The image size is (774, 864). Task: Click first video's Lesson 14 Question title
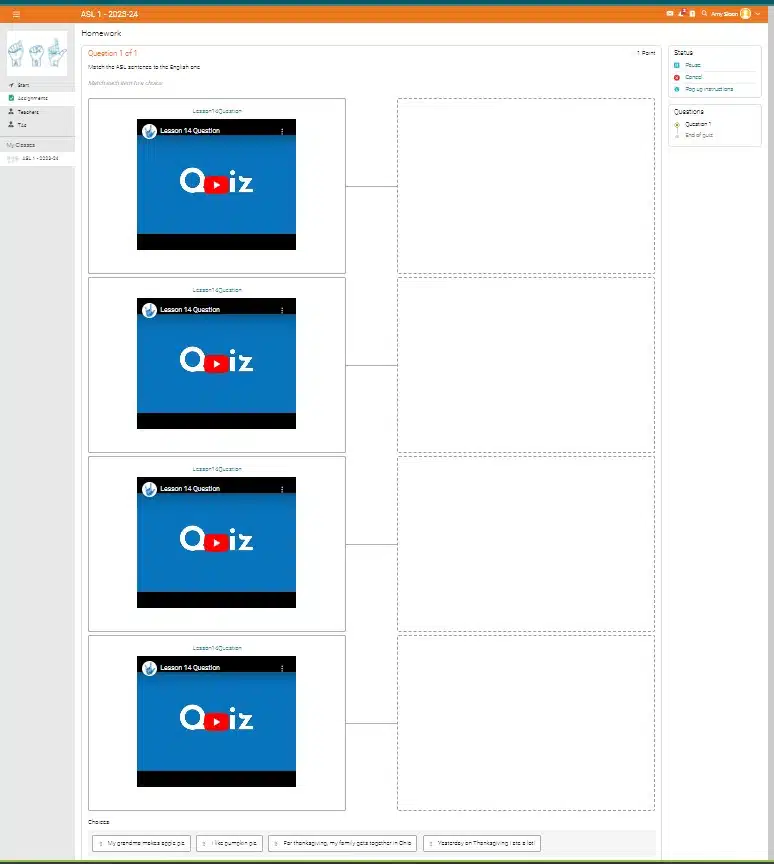(x=190, y=131)
